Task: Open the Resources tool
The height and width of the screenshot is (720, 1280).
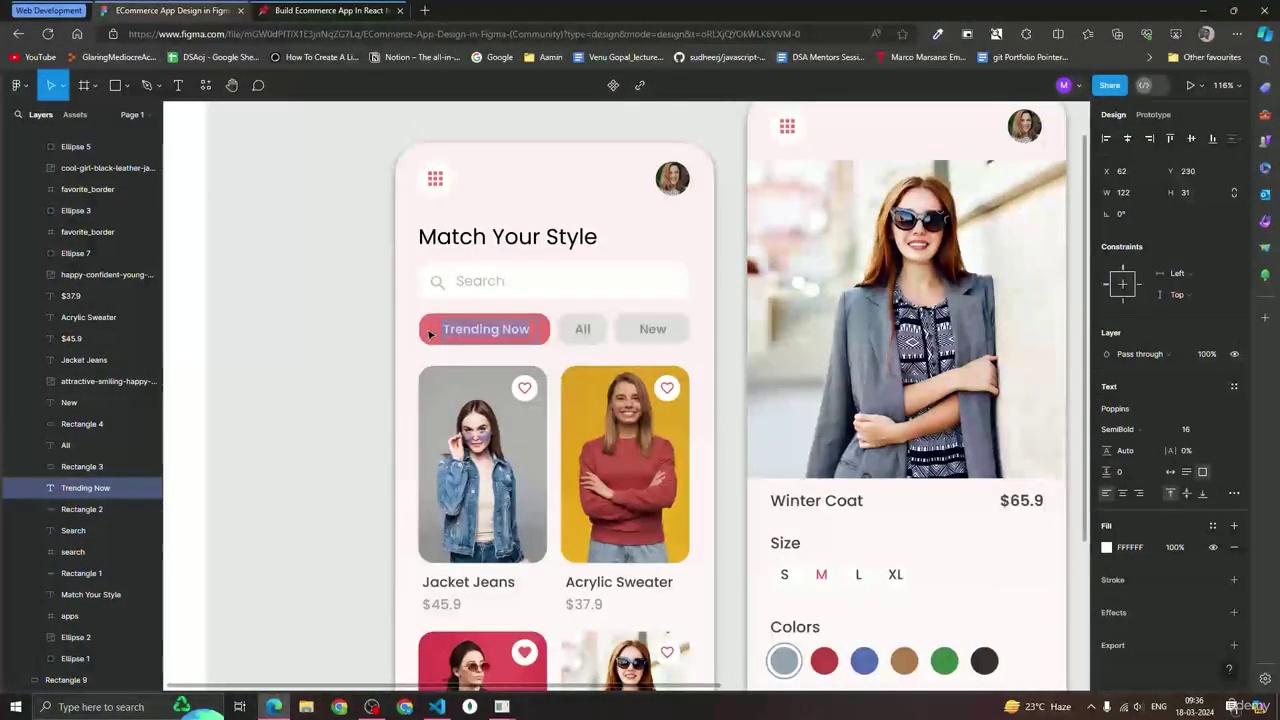Action: (205, 85)
